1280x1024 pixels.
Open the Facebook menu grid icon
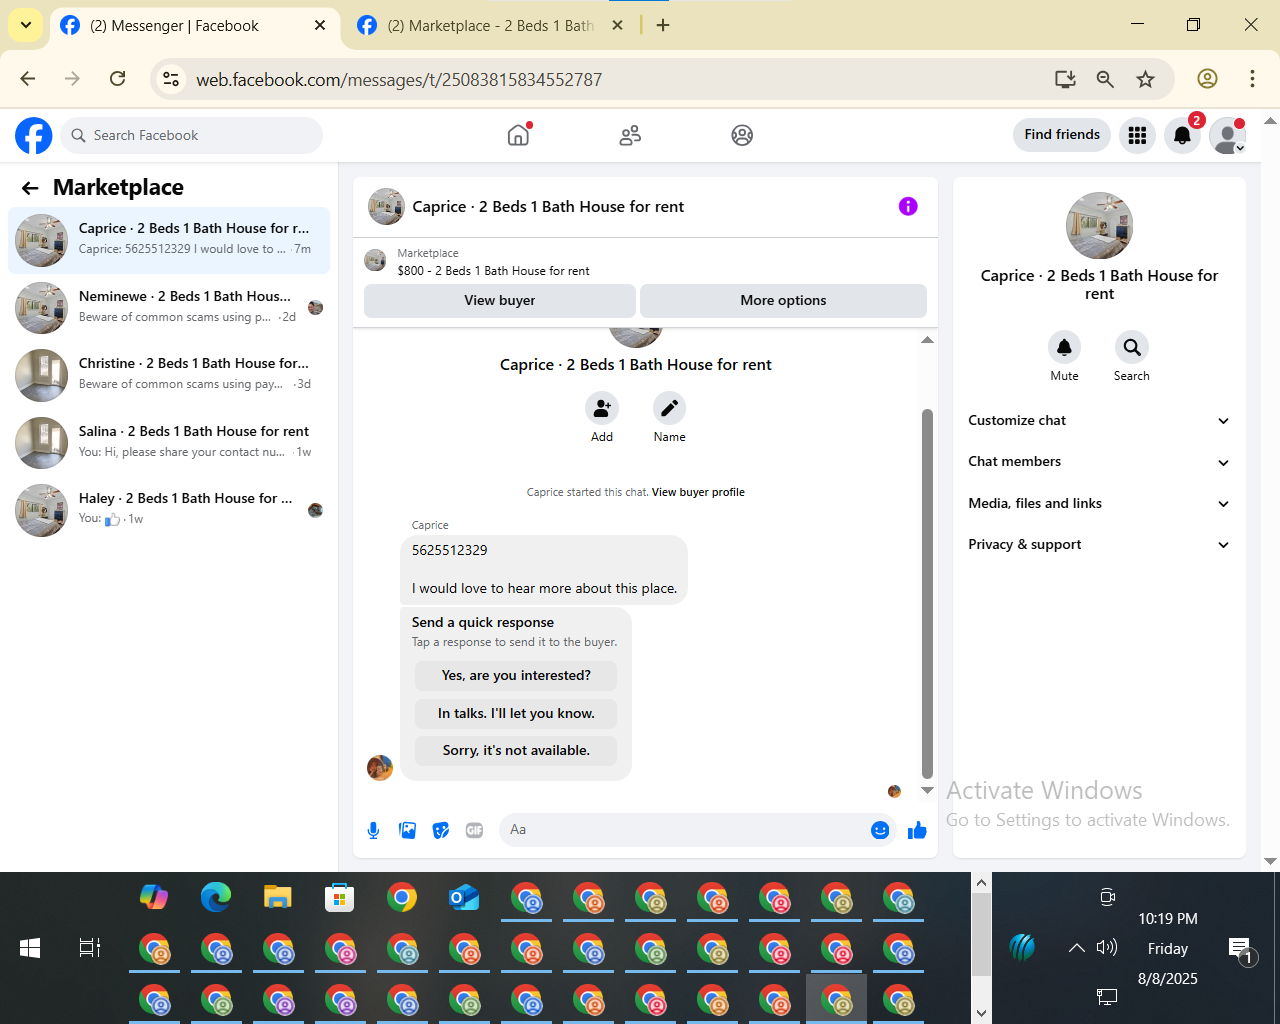(1137, 135)
